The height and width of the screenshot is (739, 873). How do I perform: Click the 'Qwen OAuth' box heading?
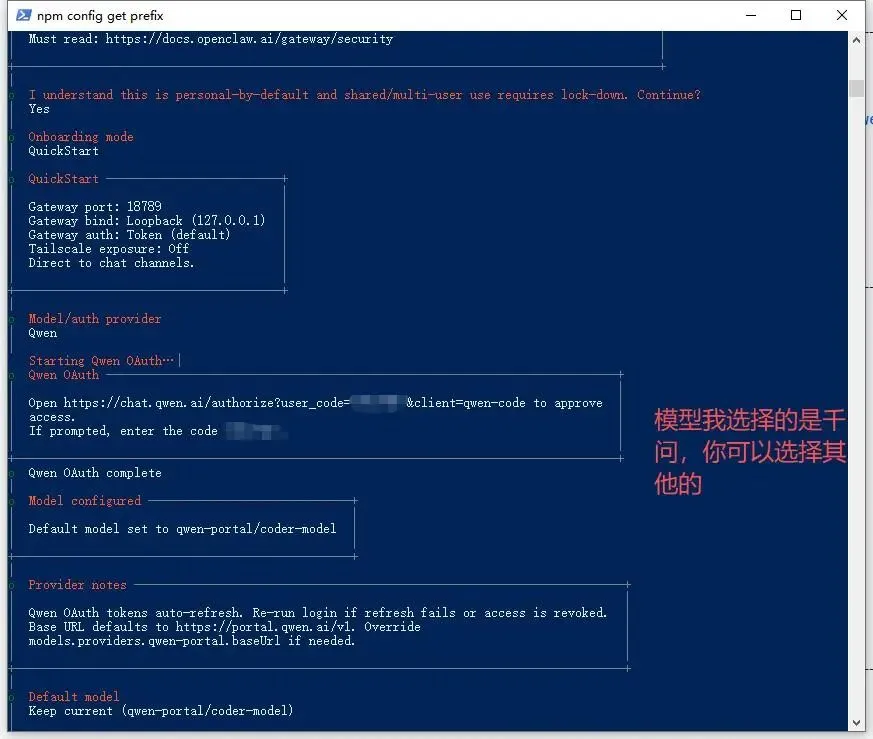tap(63, 375)
